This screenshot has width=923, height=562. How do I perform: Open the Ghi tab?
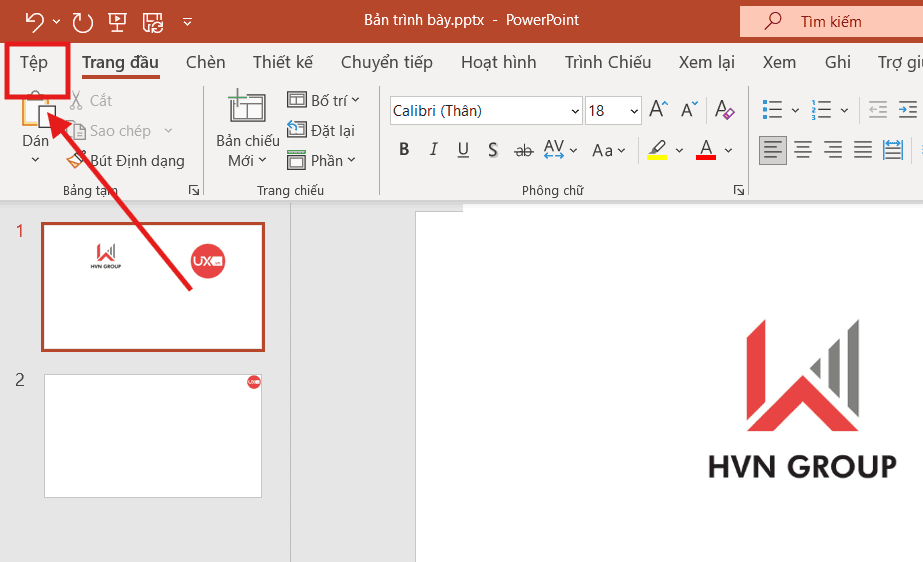[838, 62]
